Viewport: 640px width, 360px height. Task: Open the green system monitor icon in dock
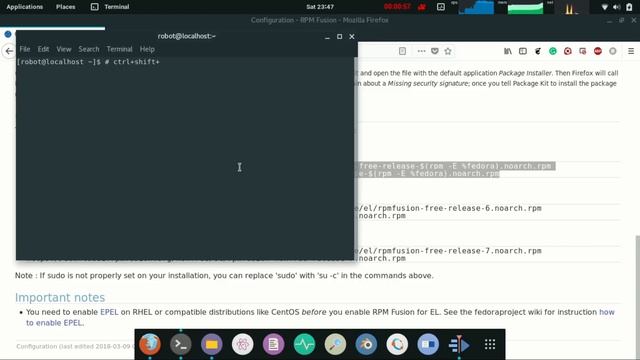coord(304,344)
